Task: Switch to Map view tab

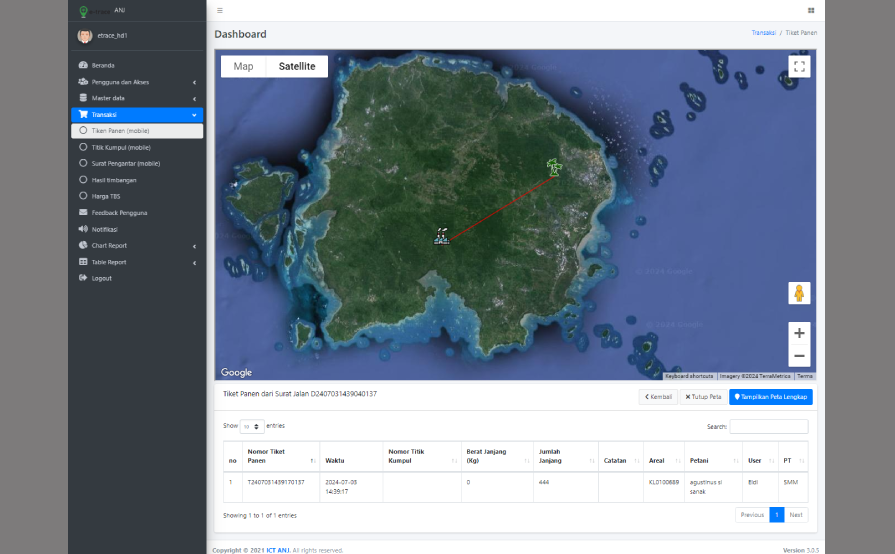Action: point(243,67)
